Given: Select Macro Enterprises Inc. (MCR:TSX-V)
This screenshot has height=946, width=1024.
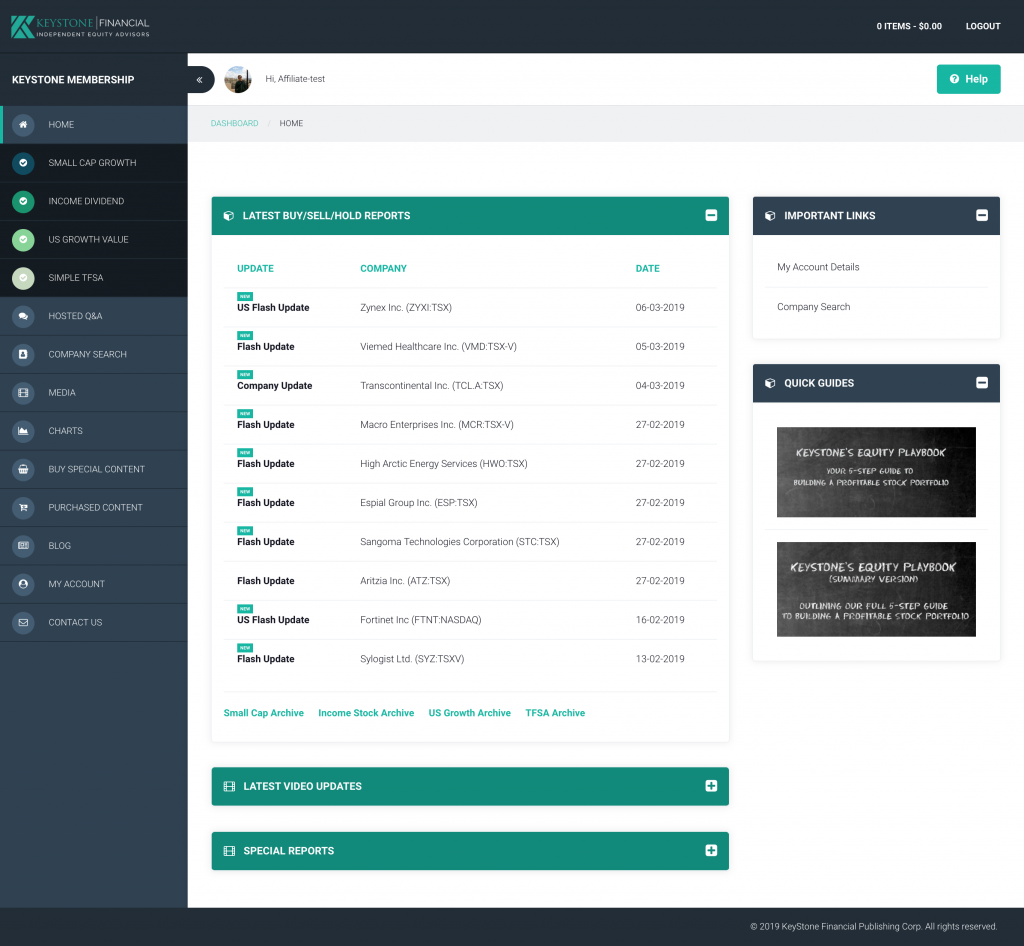Looking at the screenshot, I should [437, 425].
